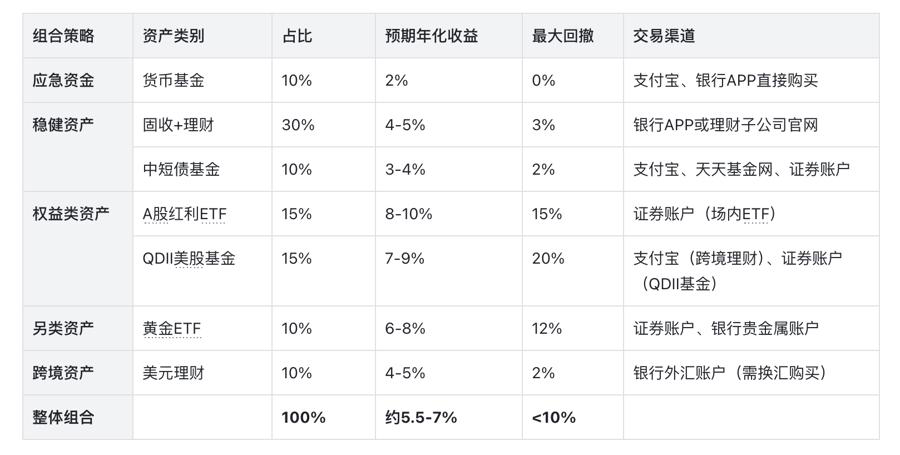Click the 组合策略 column header
Image resolution: width=900 pixels, height=455 pixels.
[63, 36]
